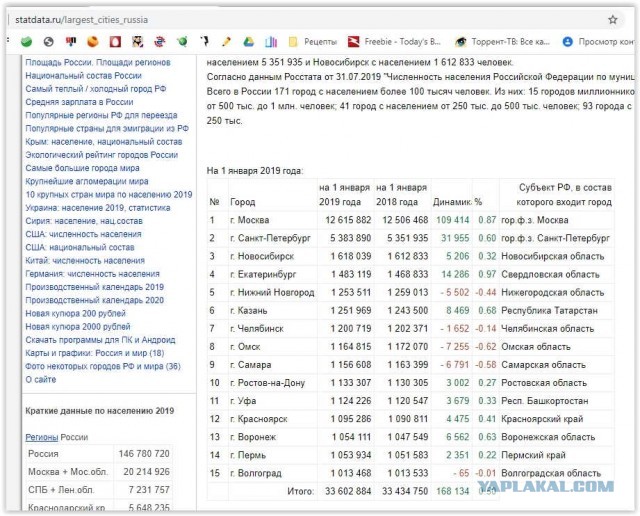Image resolution: width=640 pixels, height=516 pixels.
Task: Open the red square bookmark icon
Action: [116, 42]
